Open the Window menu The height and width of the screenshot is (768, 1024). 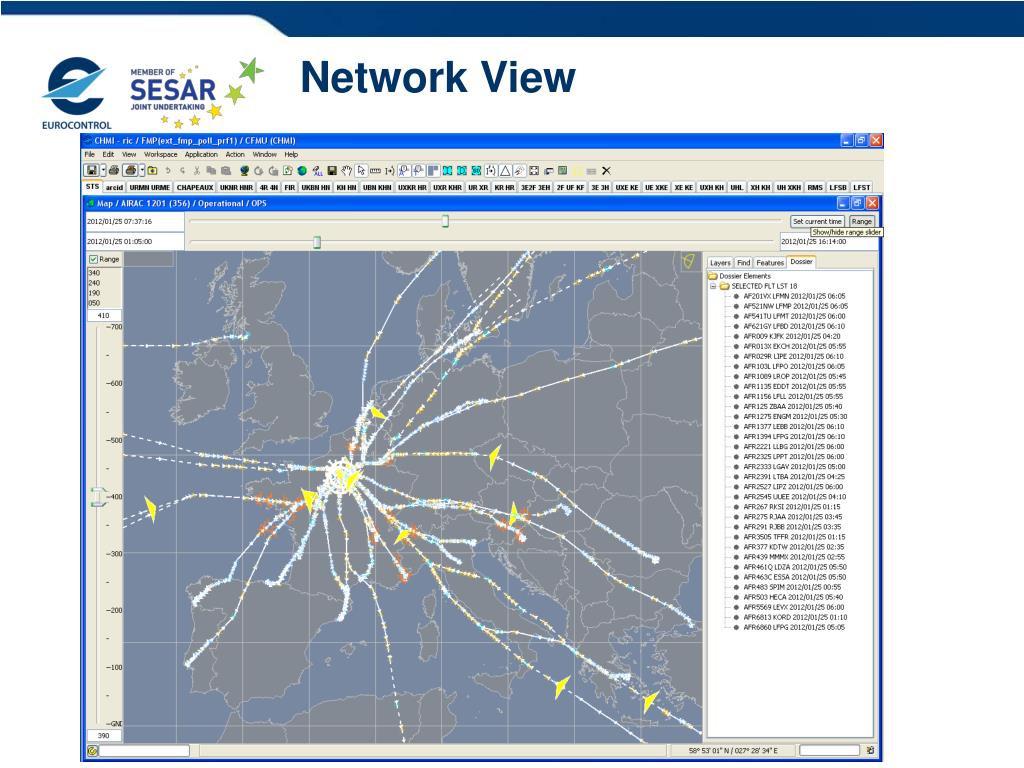click(x=264, y=155)
